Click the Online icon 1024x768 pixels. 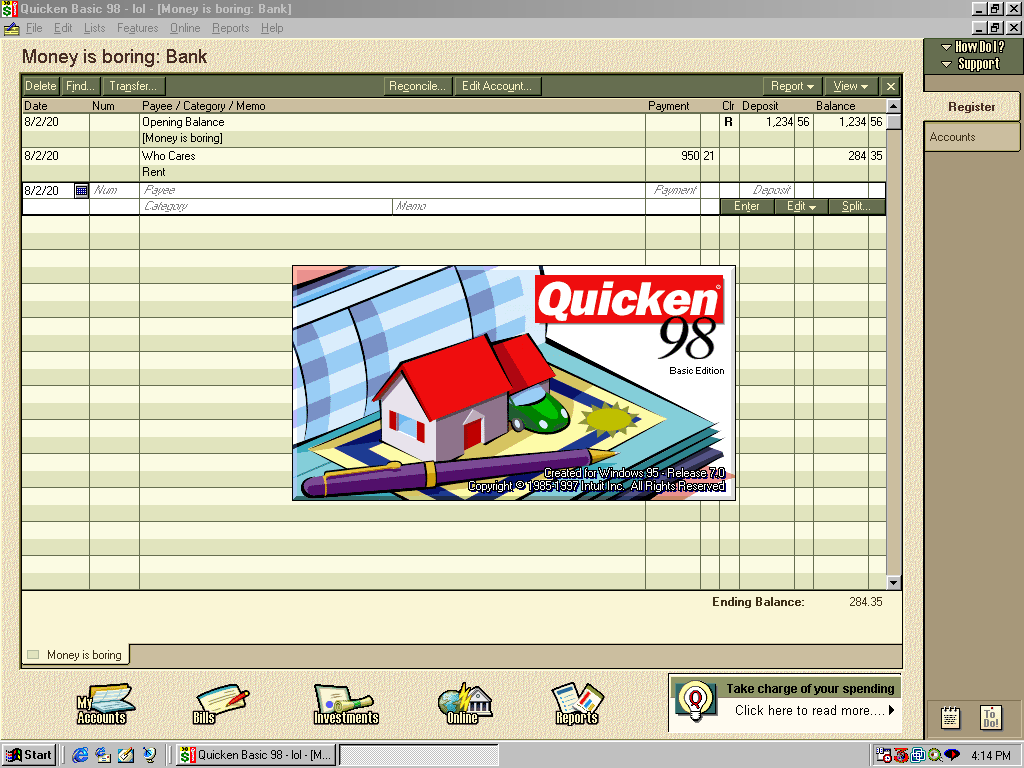463,703
